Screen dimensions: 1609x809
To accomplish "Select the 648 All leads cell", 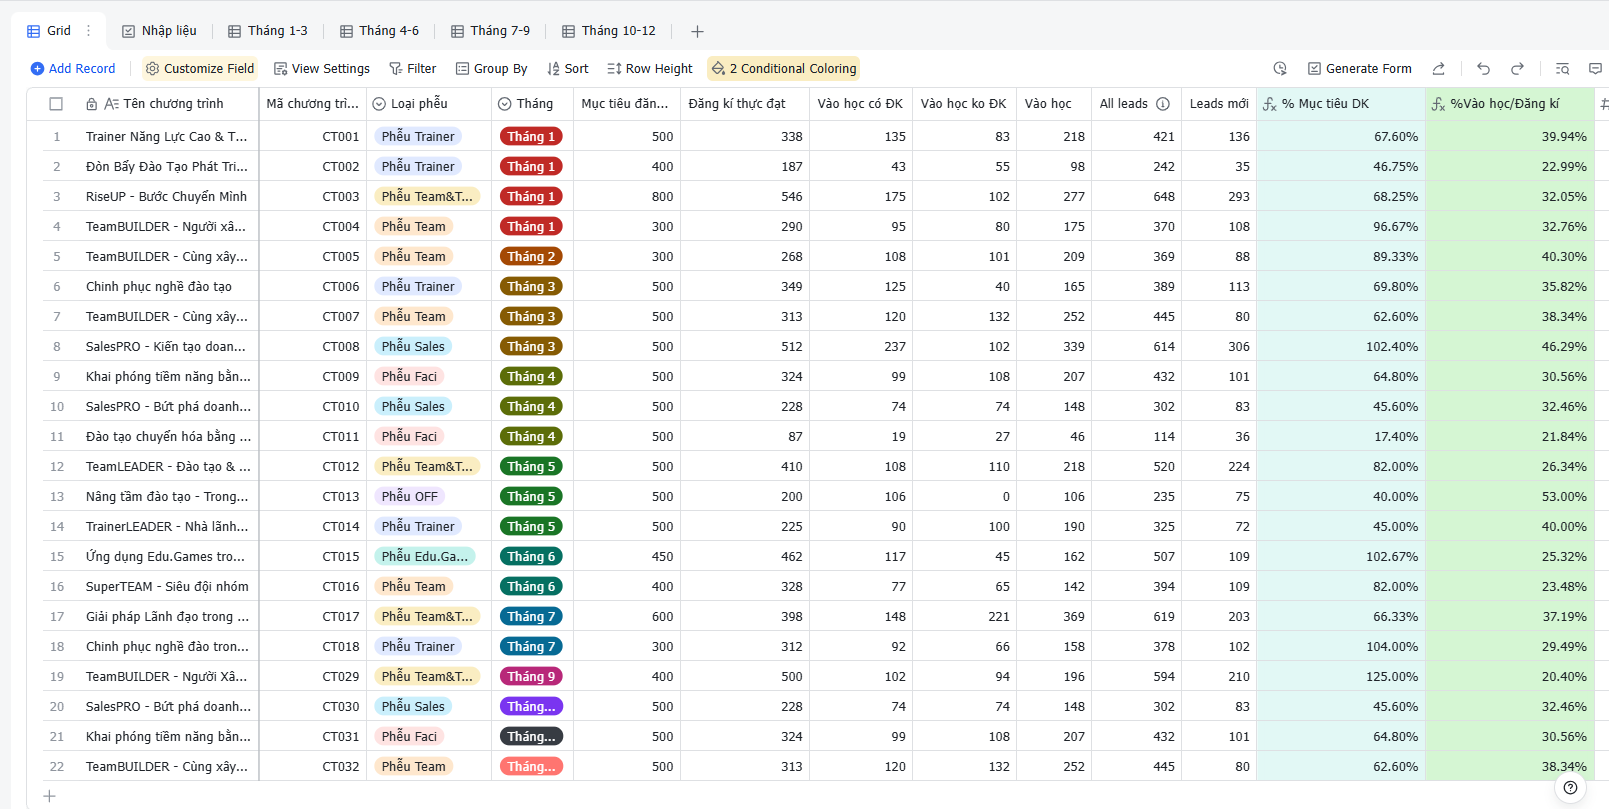I will coord(1136,197).
